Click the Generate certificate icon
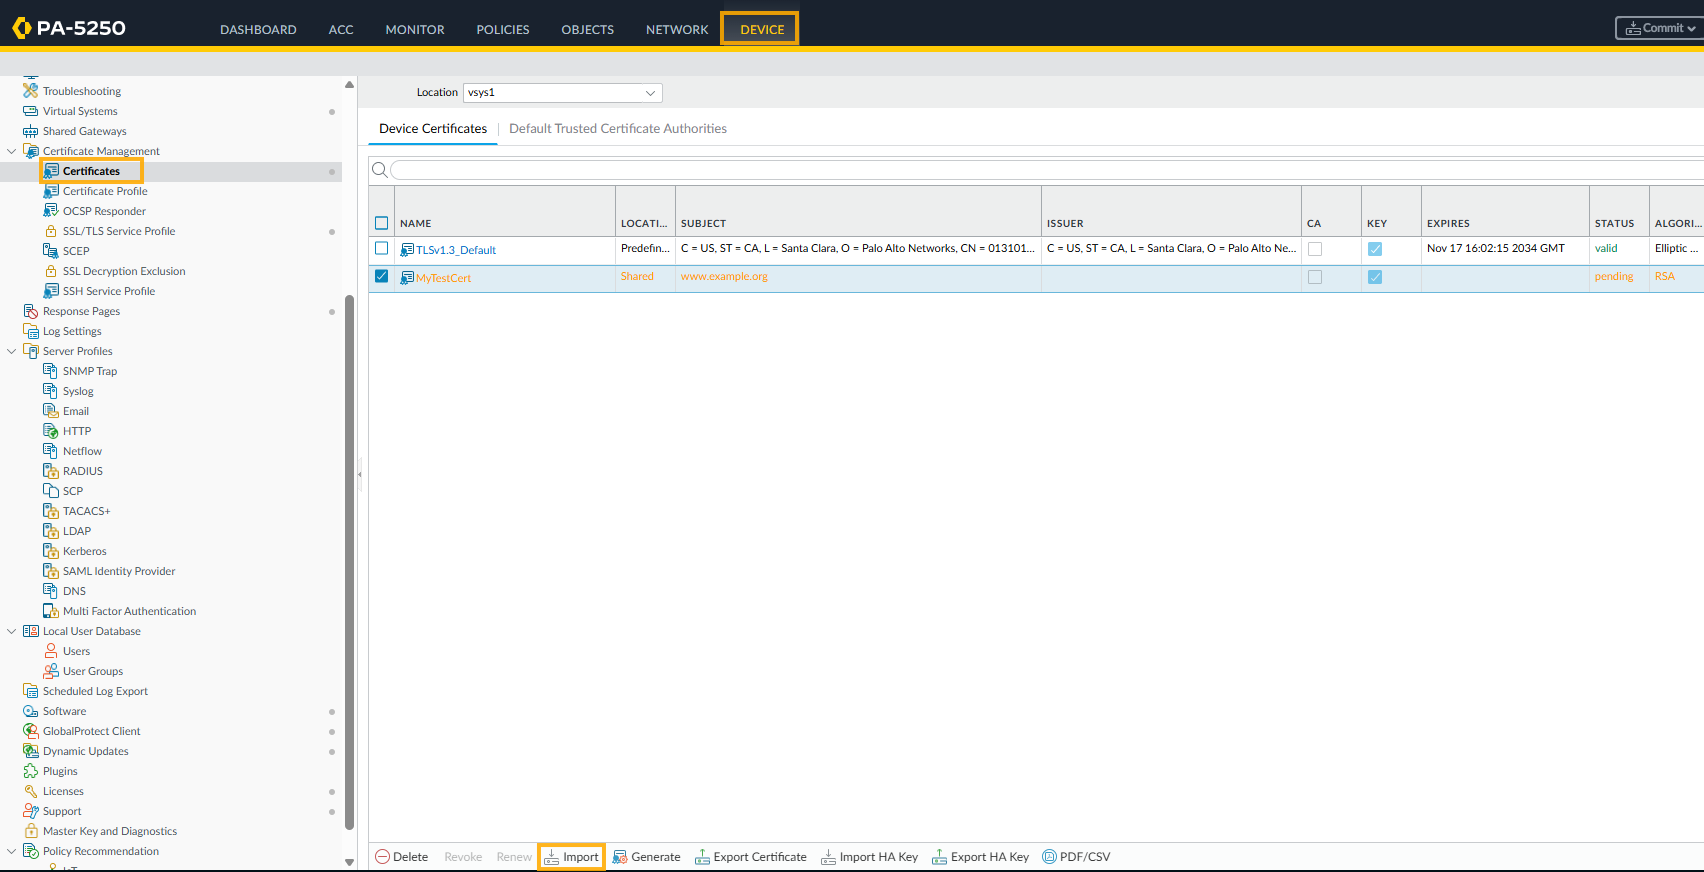1704x872 pixels. coord(620,857)
